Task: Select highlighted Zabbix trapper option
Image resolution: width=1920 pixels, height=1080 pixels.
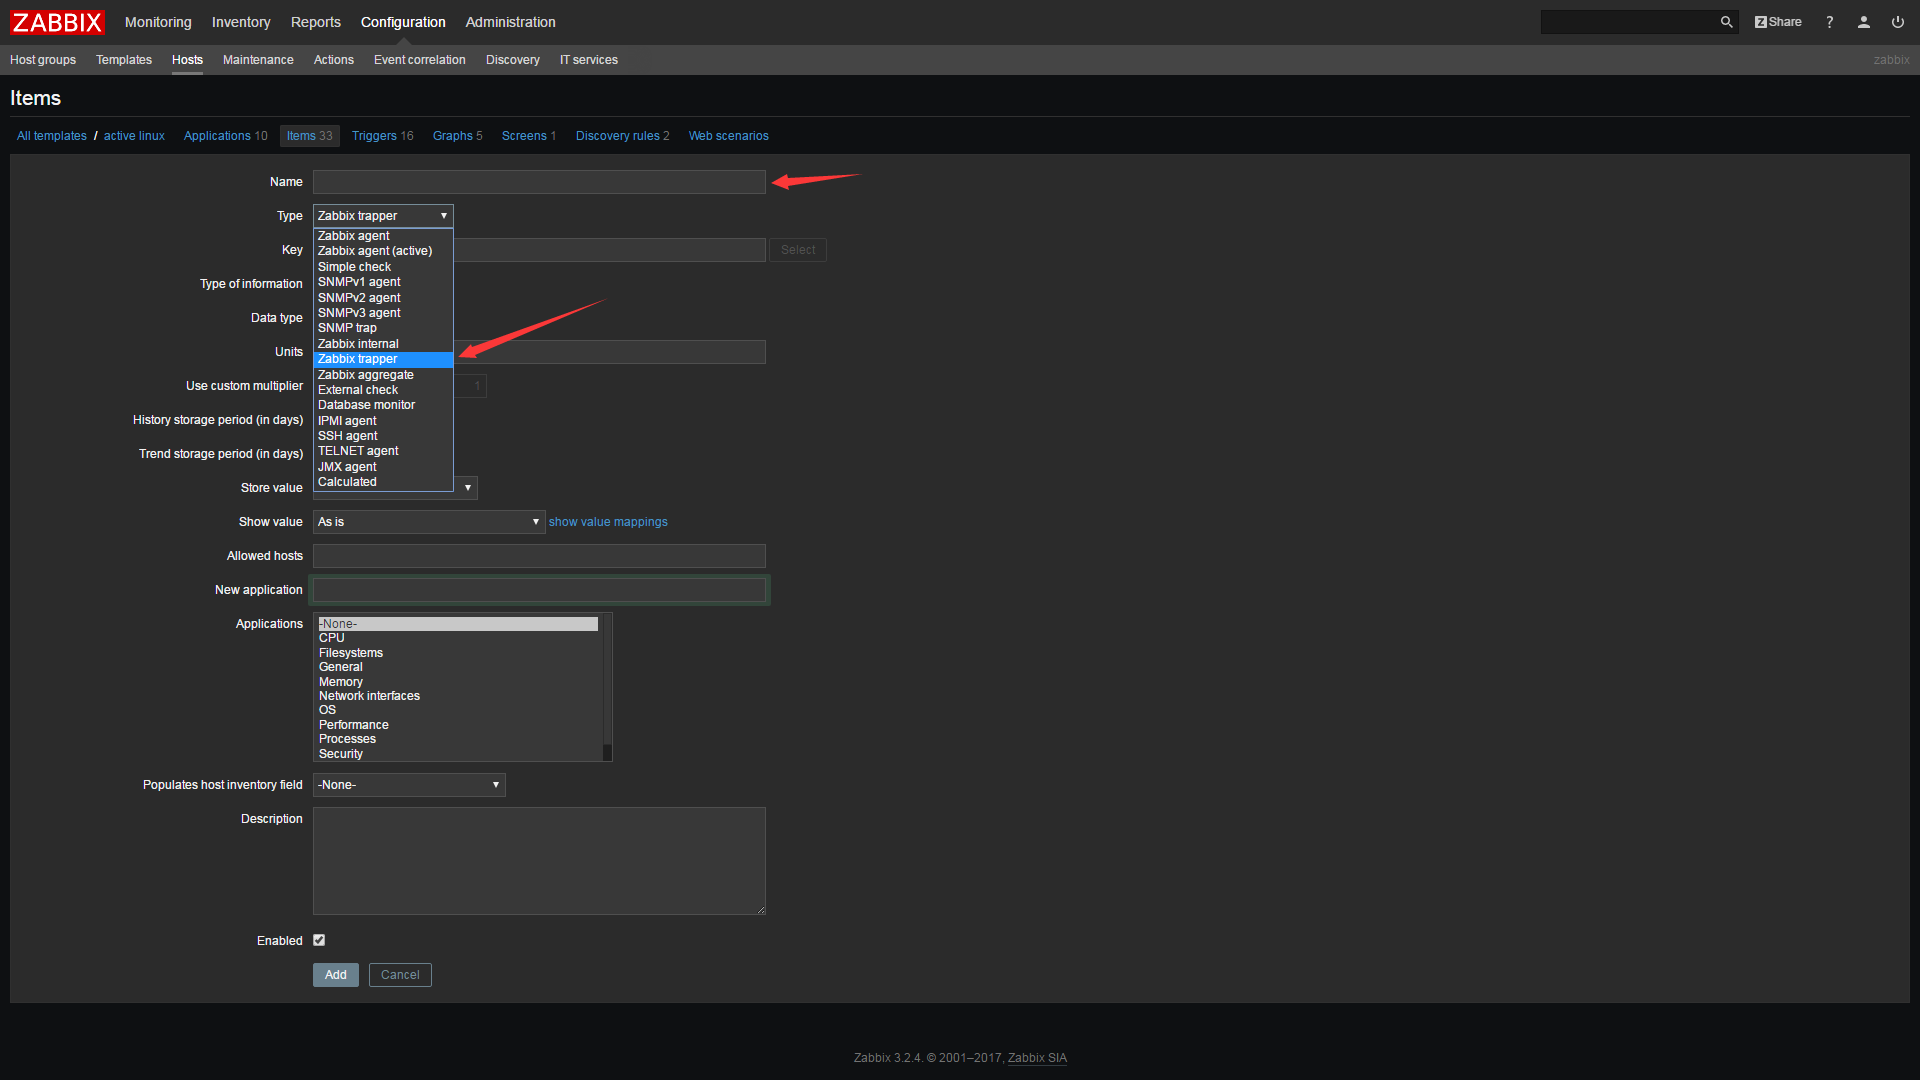Action: point(383,359)
